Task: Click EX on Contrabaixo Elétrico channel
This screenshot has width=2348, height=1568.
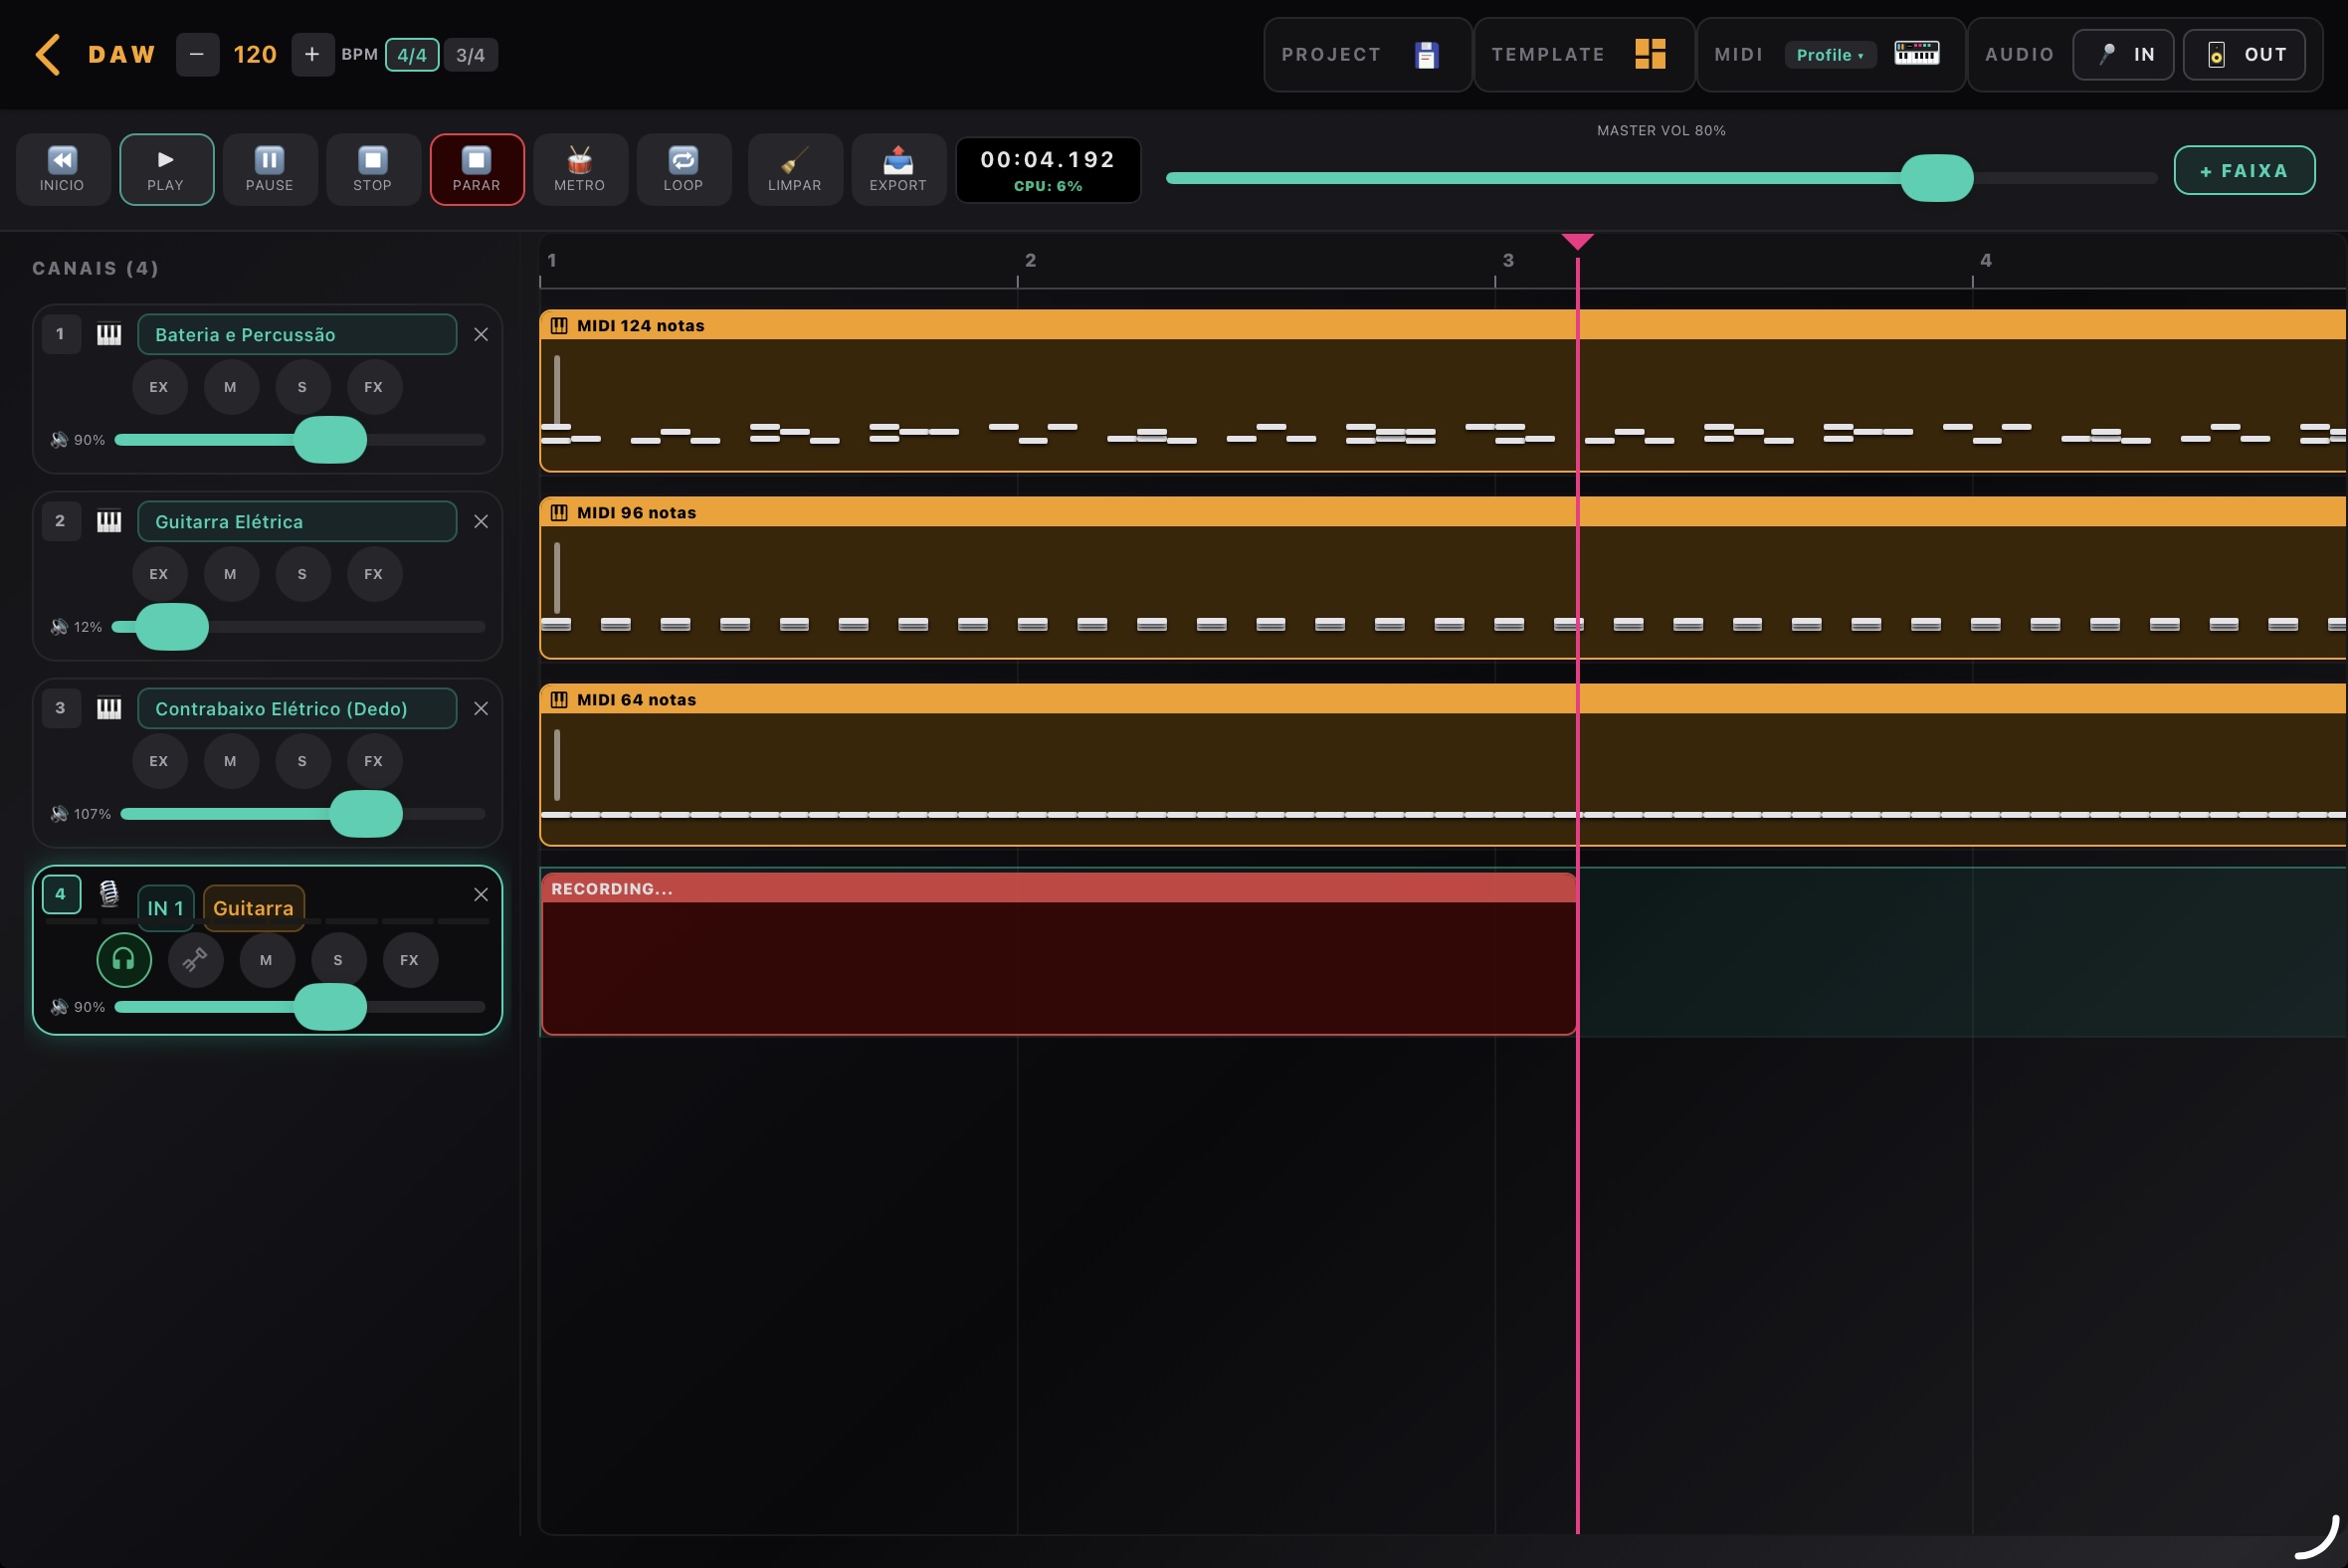Action: pos(159,761)
